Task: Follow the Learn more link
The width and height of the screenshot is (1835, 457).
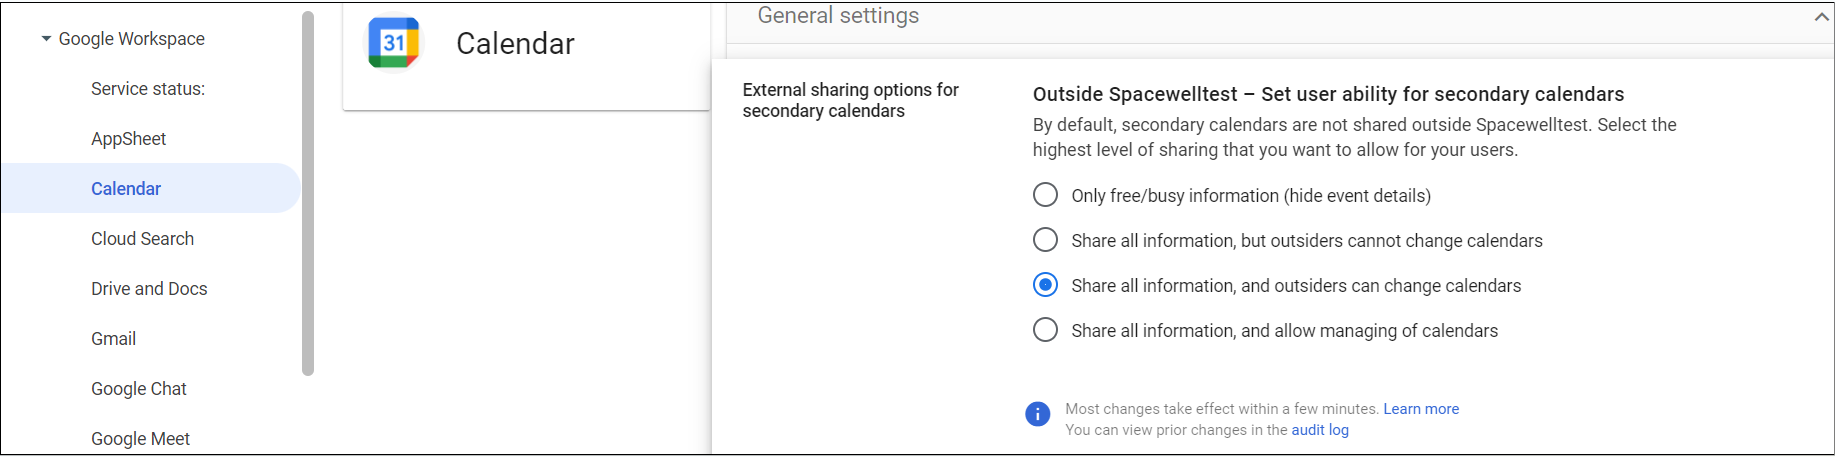Action: [1421, 409]
